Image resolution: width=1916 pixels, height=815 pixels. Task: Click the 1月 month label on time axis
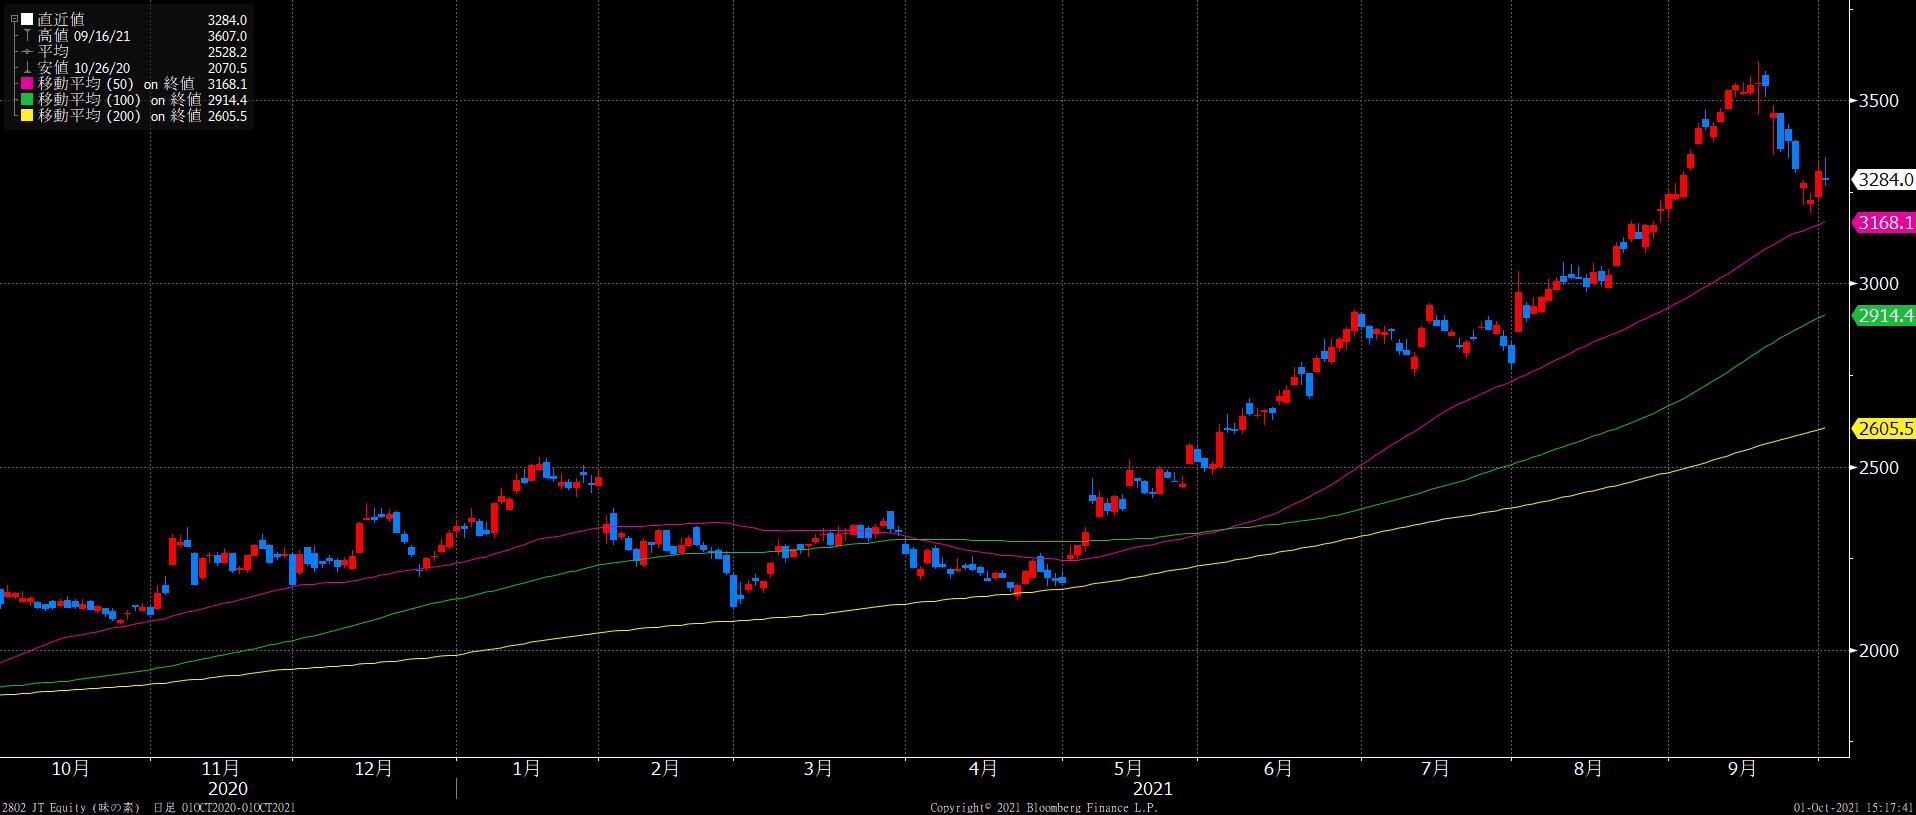tap(526, 768)
